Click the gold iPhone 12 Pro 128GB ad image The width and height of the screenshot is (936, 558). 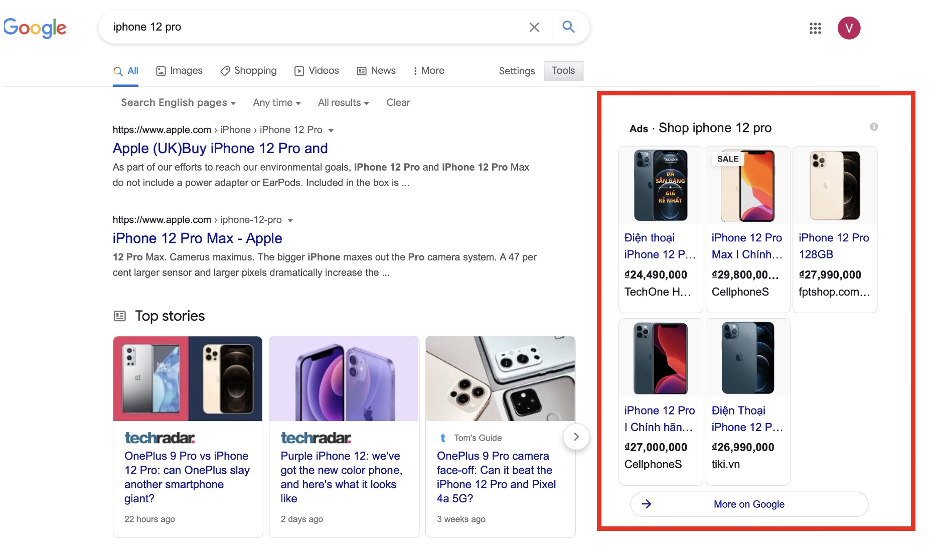[834, 187]
